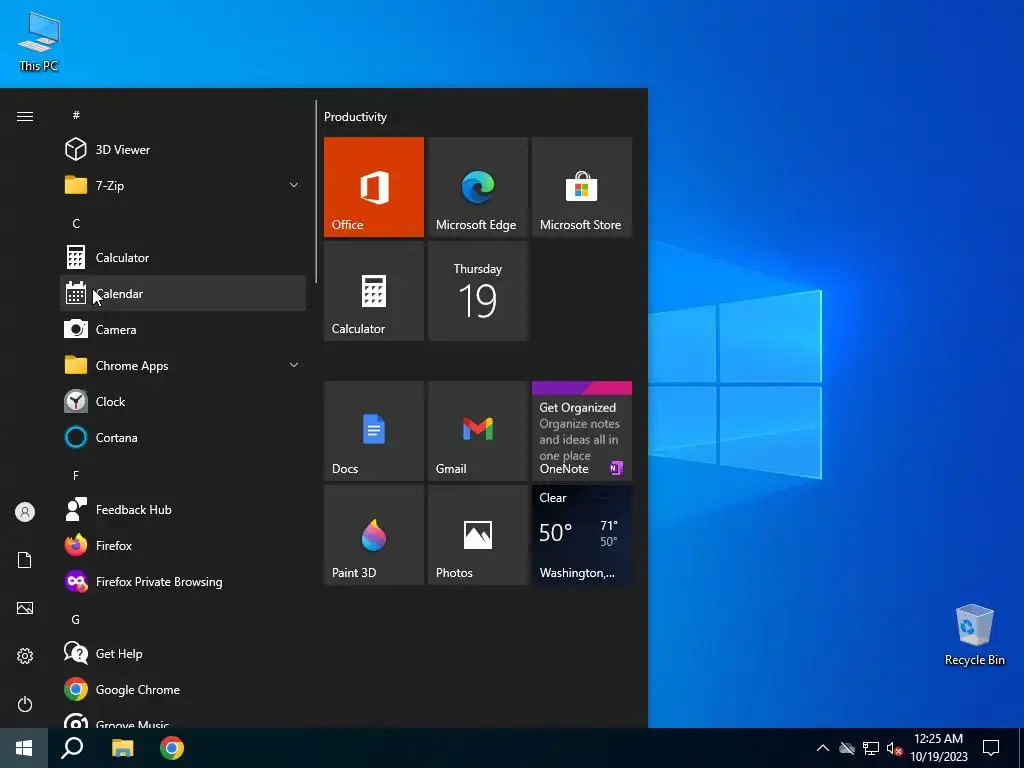
Task: Open Pictures from the Start sidebar
Action: [x=25, y=608]
